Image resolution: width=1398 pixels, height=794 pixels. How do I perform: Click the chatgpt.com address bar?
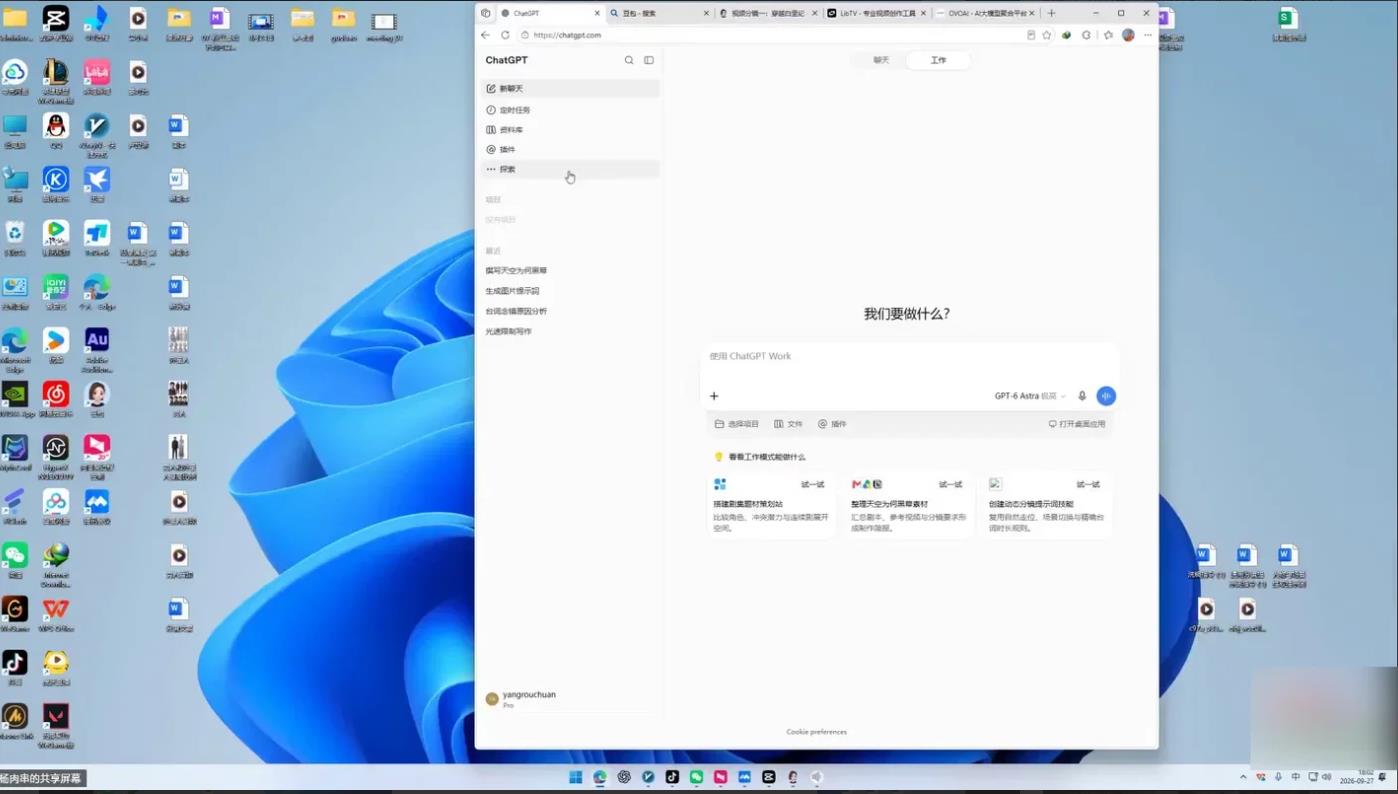770,35
